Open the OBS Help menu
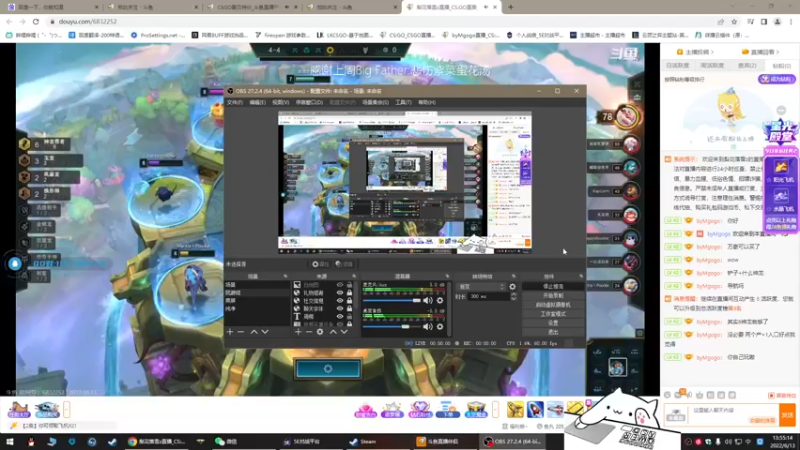The height and width of the screenshot is (450, 800). (427, 103)
